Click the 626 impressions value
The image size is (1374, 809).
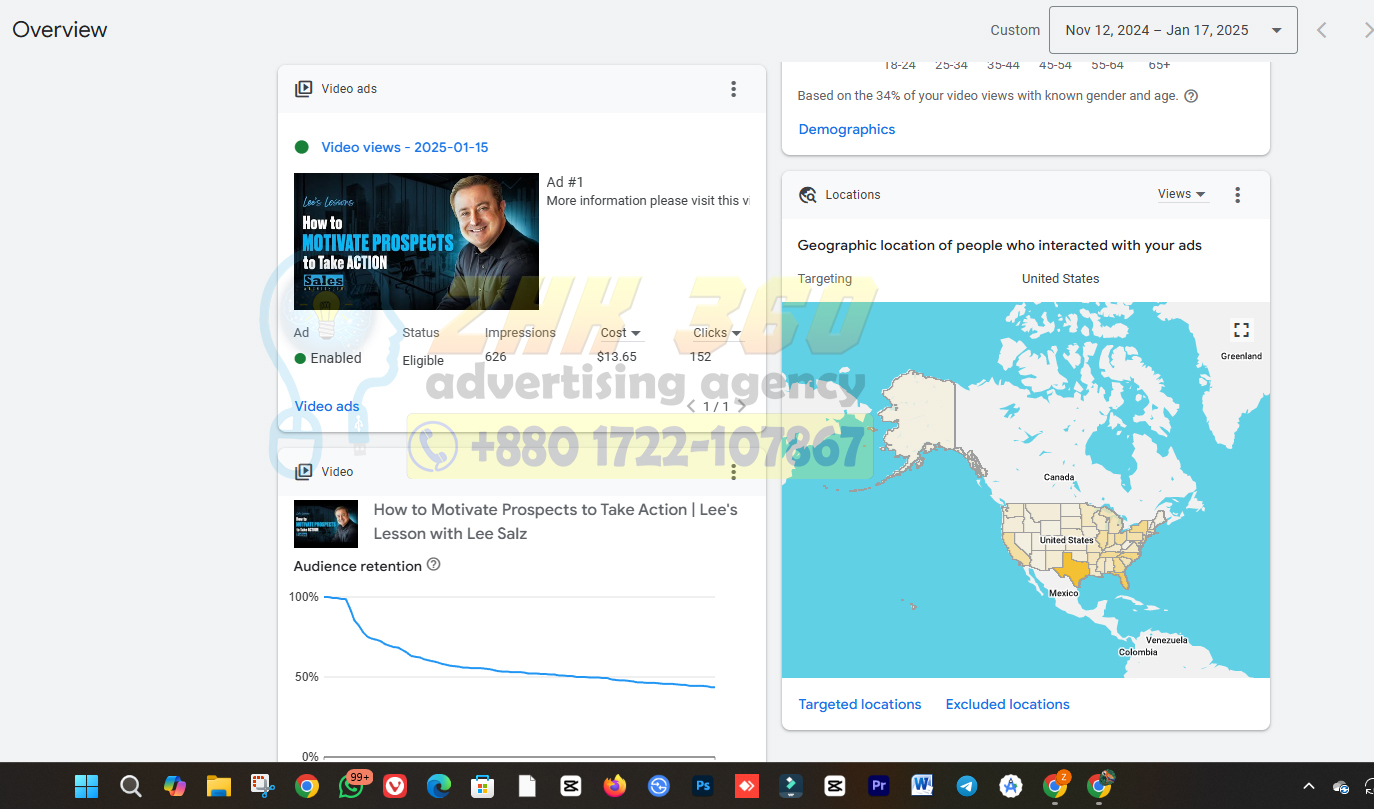point(496,356)
